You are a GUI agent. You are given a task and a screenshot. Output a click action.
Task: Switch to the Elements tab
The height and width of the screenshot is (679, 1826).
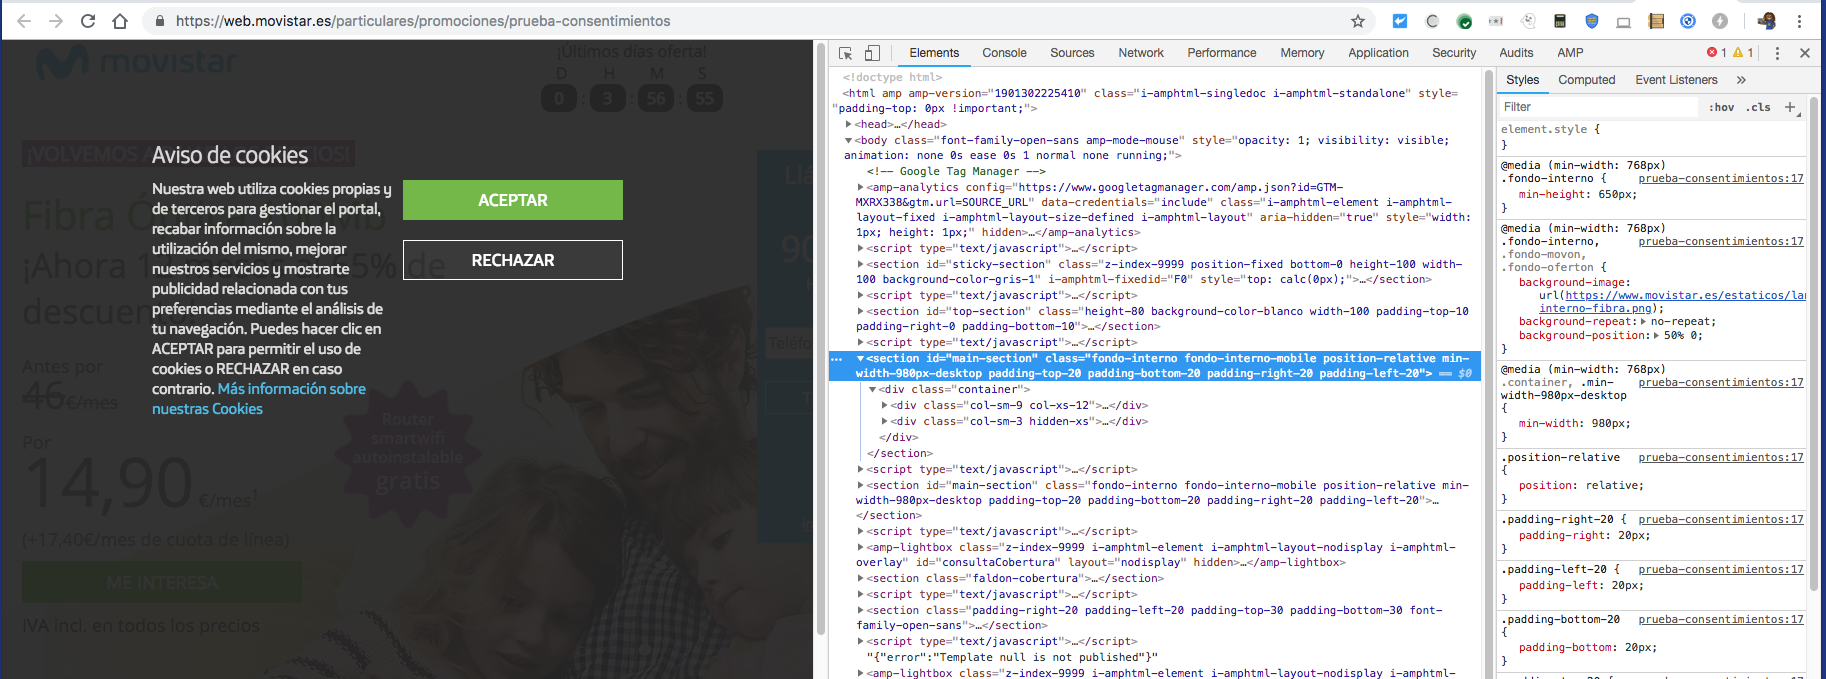934,53
